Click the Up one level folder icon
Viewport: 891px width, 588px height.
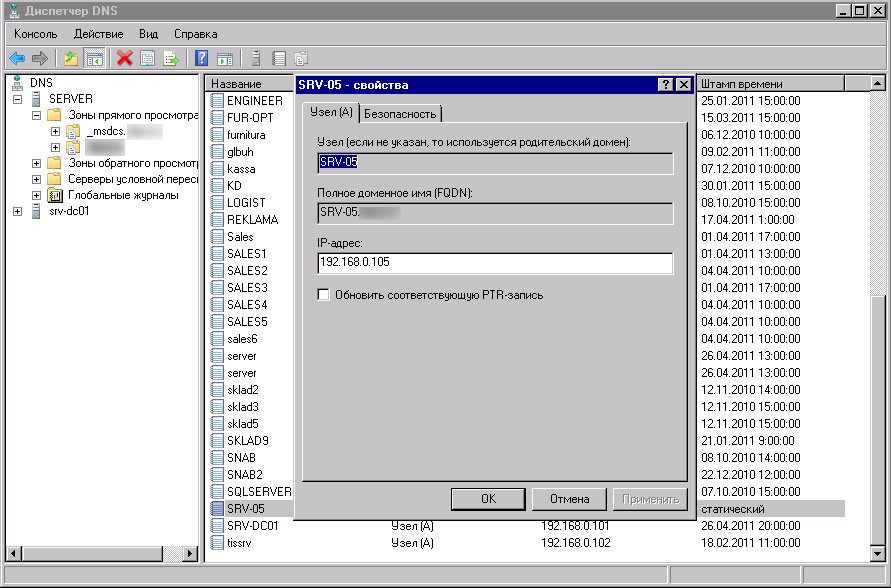pos(71,58)
